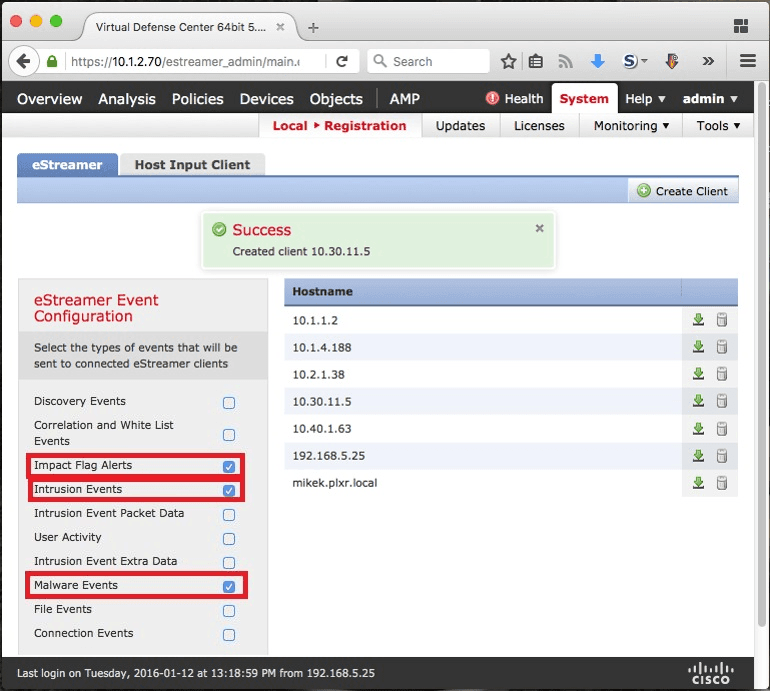
Task: Open new browser tab with plus
Action: tap(313, 28)
